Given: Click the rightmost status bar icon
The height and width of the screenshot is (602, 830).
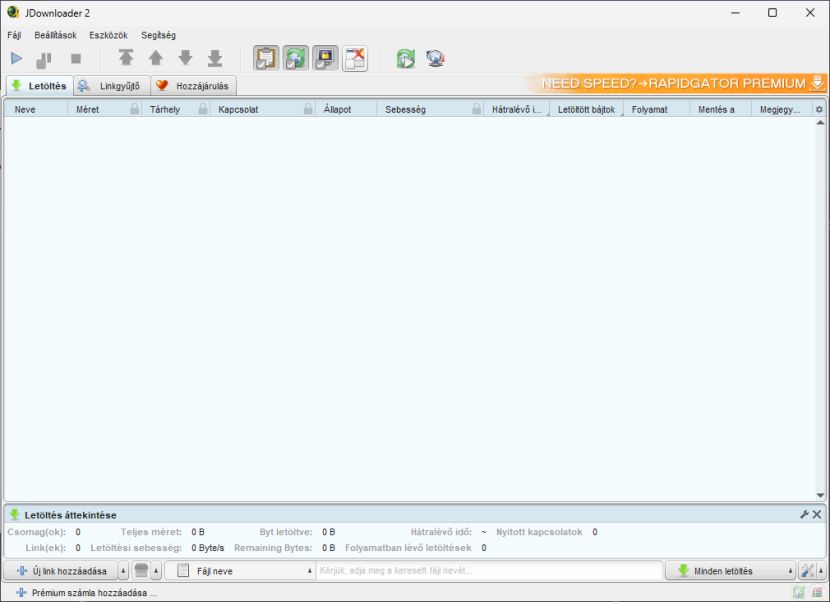Looking at the screenshot, I should point(817,593).
